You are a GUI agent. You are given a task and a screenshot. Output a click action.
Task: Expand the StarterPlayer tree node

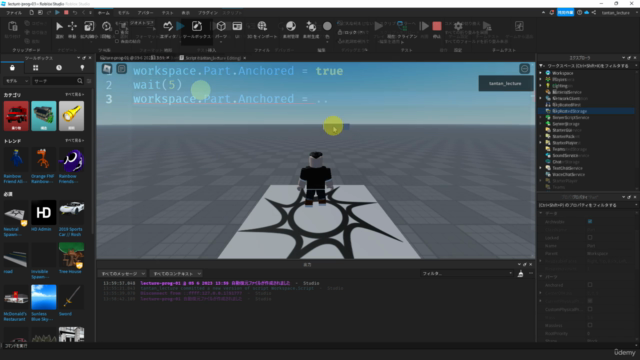tap(541, 143)
